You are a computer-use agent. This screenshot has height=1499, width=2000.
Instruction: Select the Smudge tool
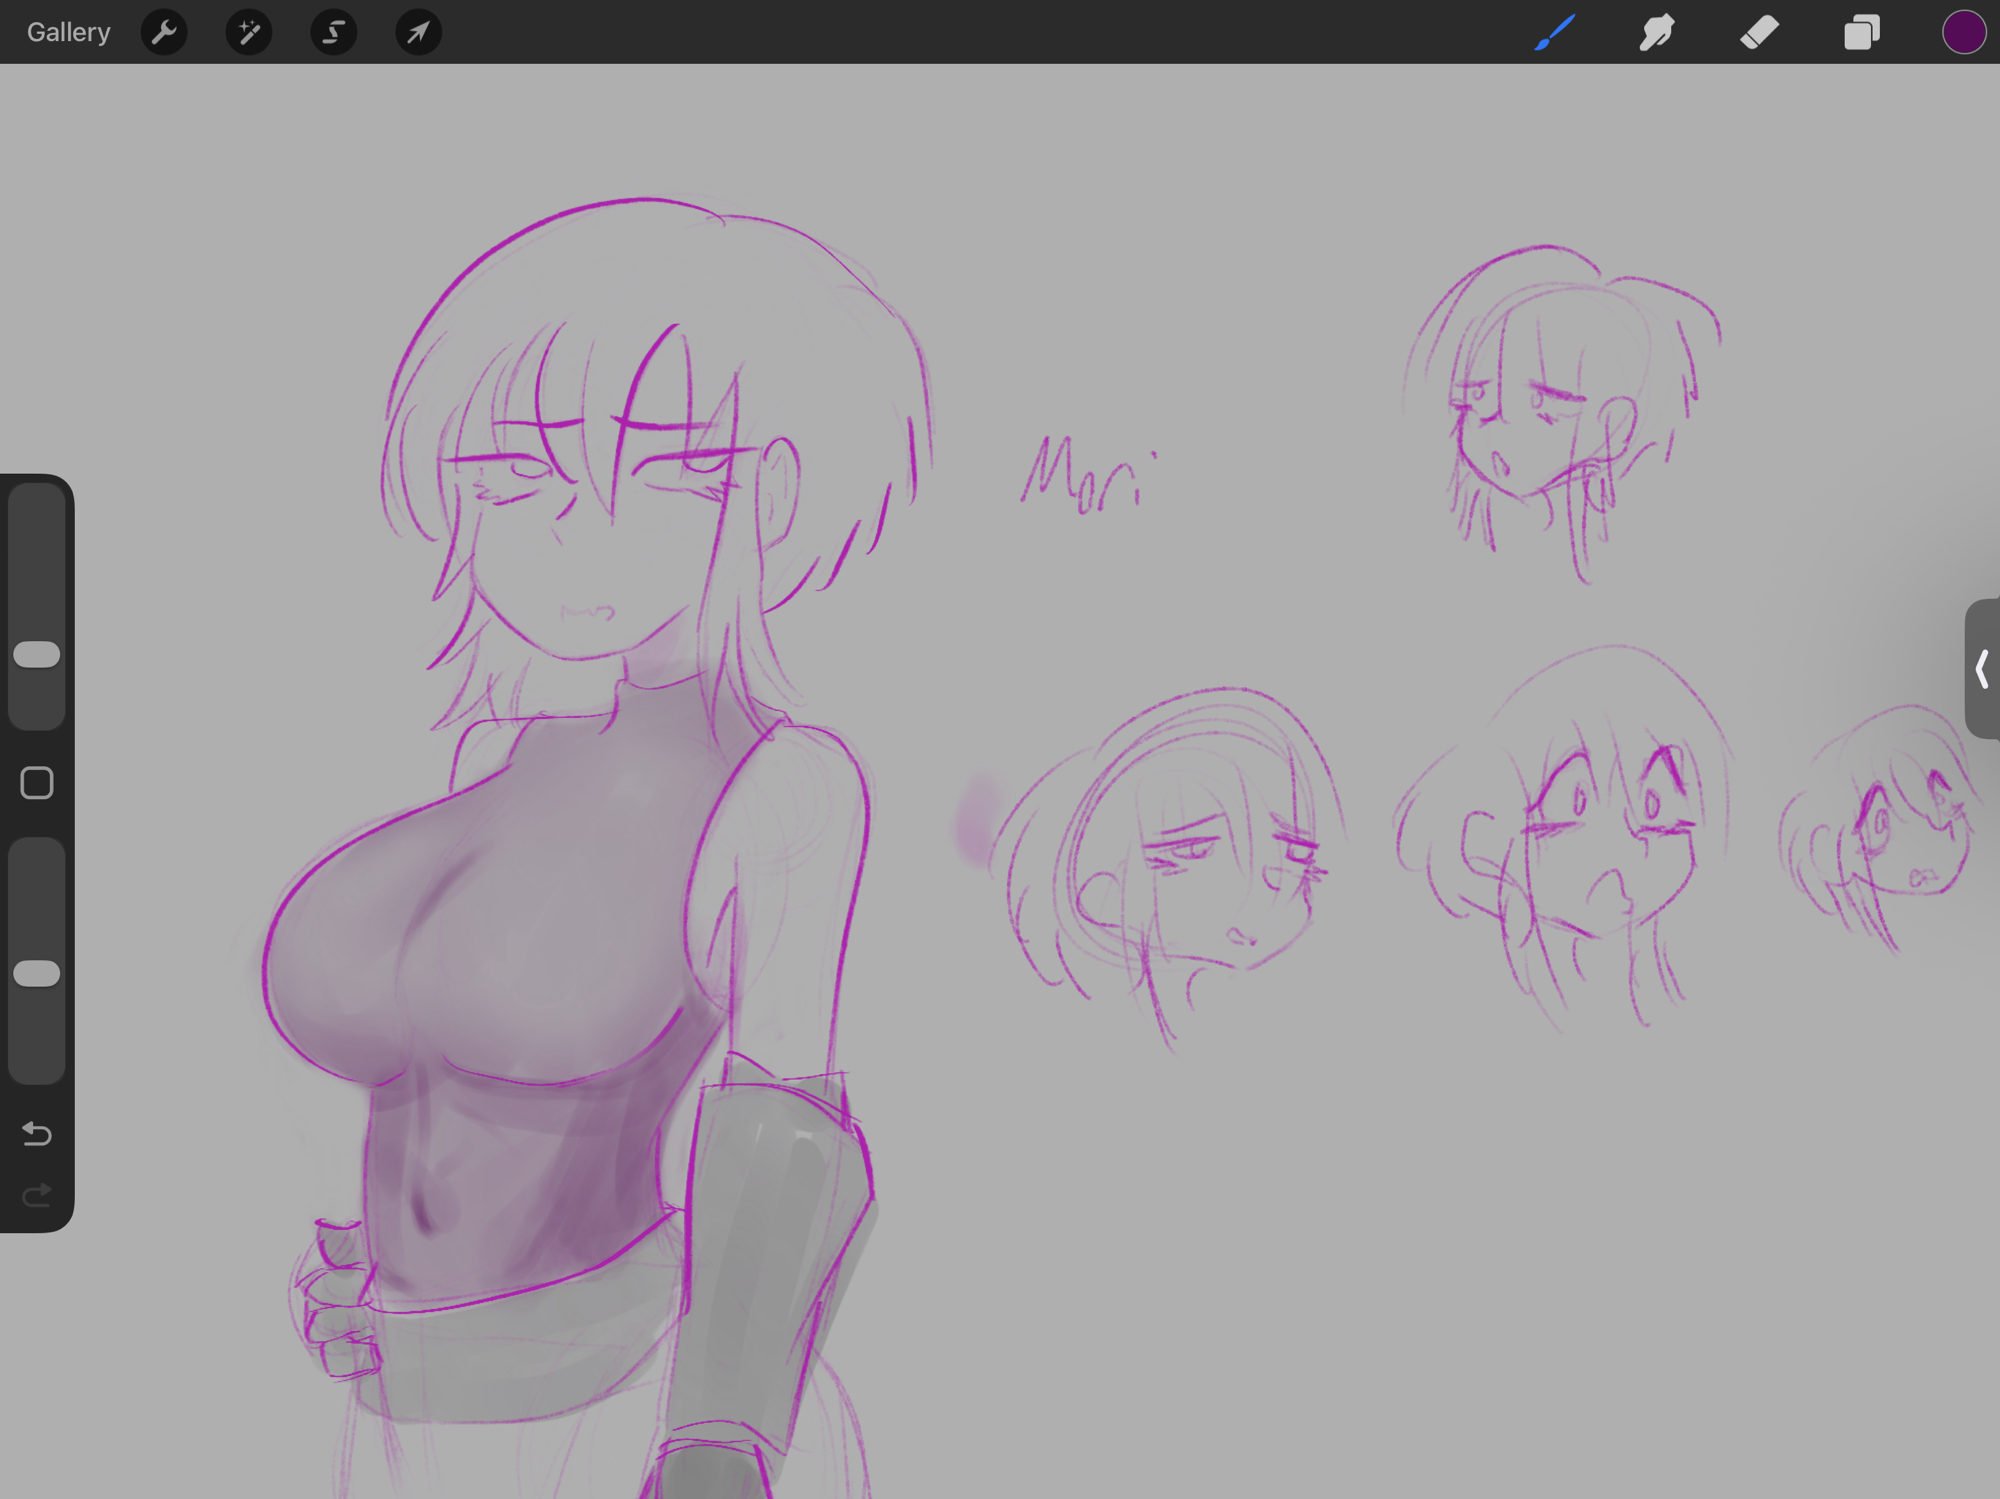[1657, 32]
